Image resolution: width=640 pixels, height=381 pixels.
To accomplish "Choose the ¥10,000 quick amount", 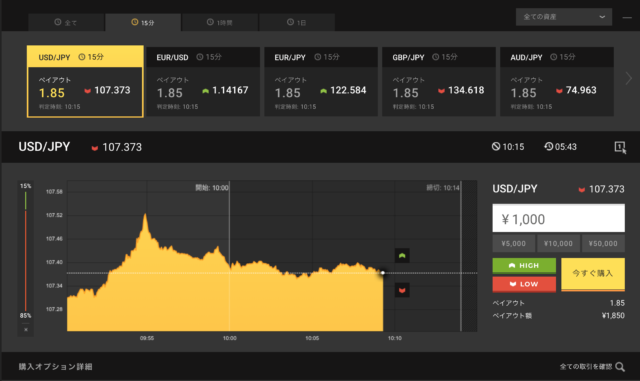I will pyautogui.click(x=558, y=243).
